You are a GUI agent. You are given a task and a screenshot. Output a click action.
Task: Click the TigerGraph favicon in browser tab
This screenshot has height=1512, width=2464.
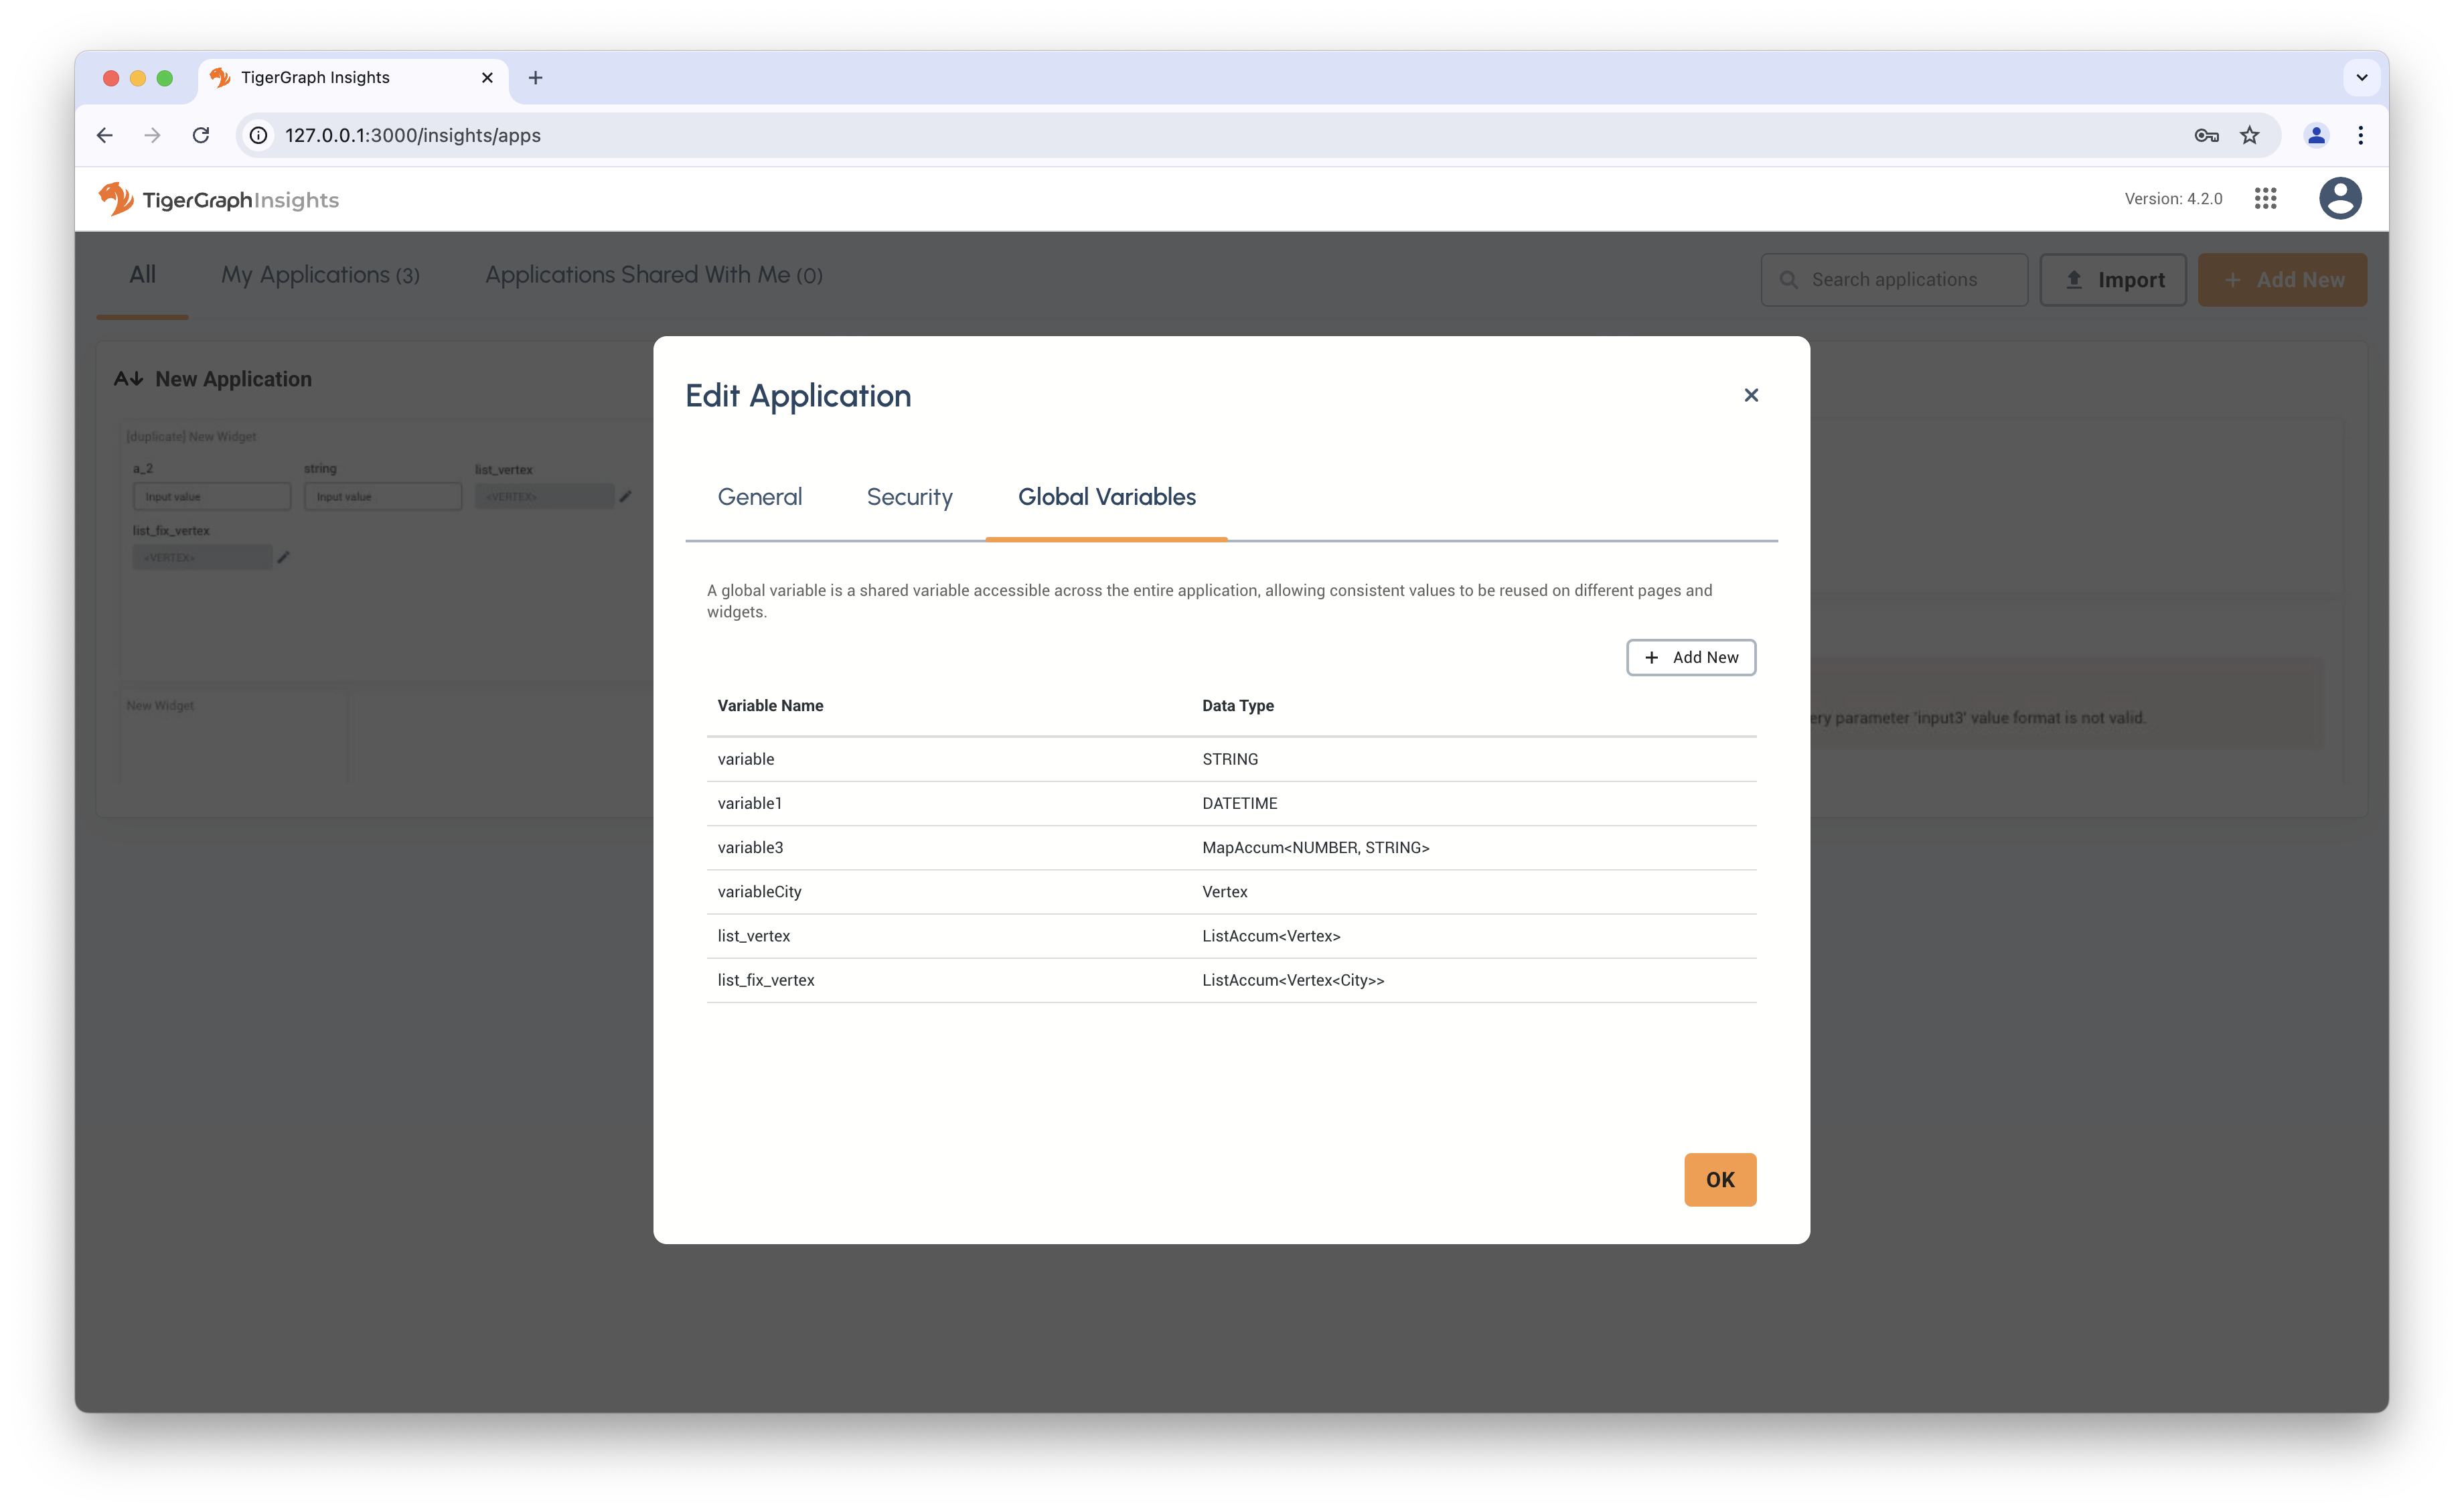(220, 78)
